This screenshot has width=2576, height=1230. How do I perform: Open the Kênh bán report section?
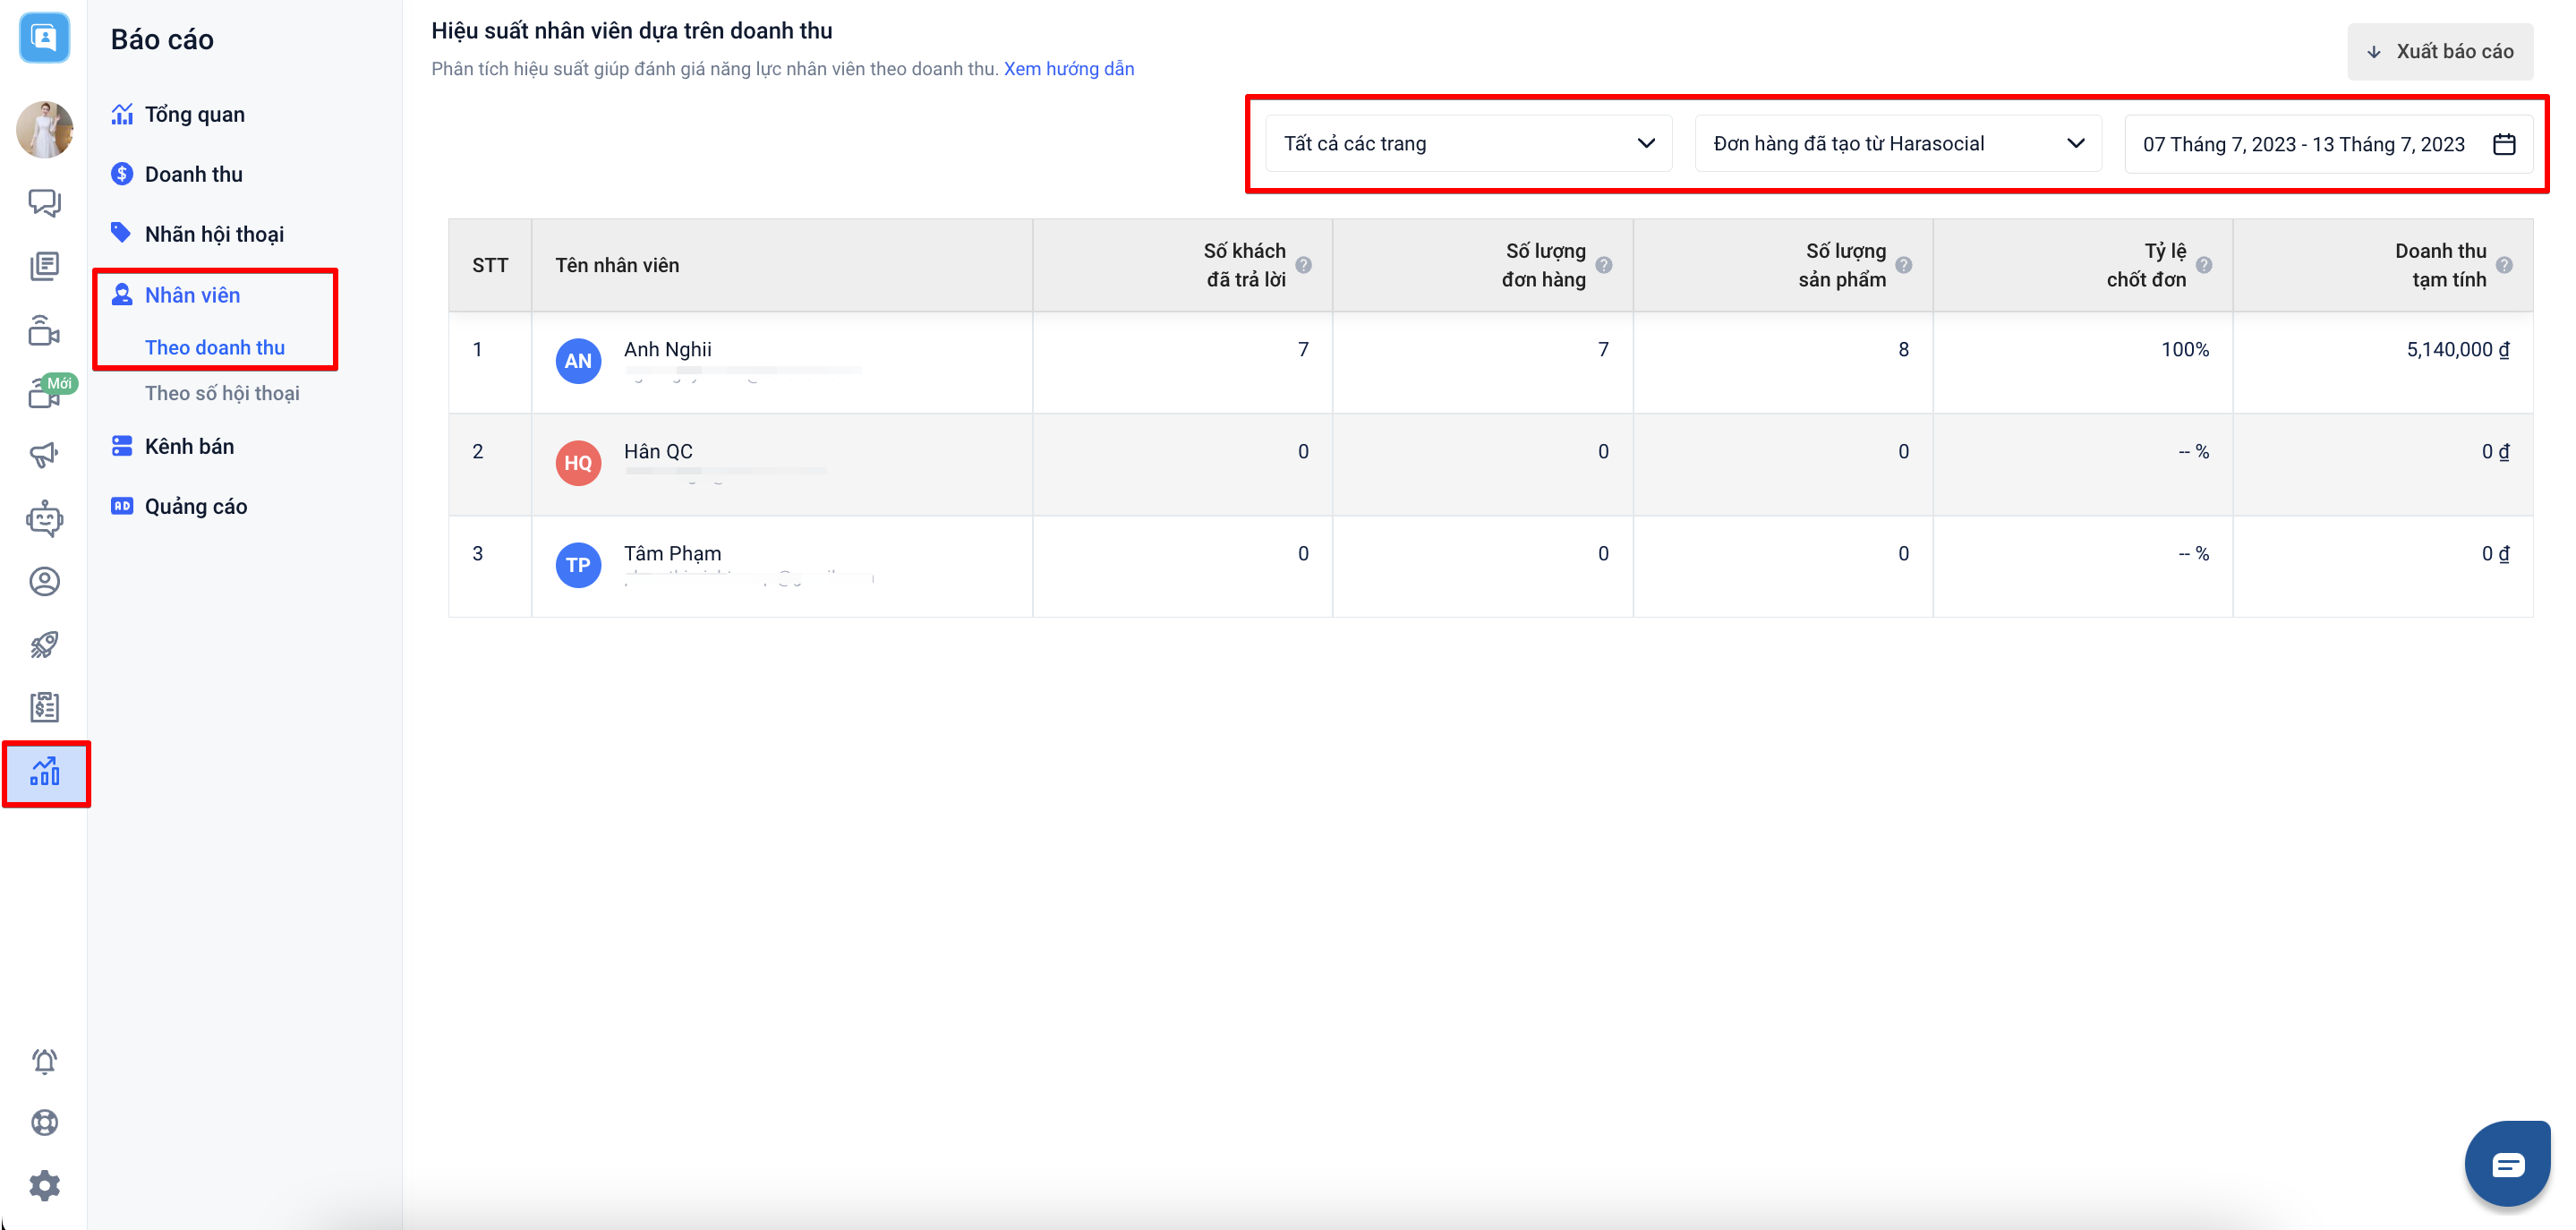[189, 446]
